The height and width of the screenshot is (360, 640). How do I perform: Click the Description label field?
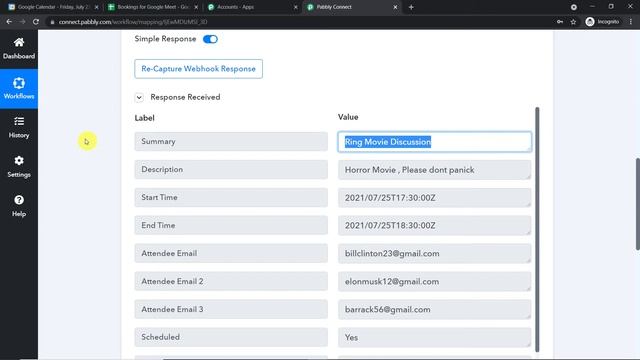[x=231, y=169]
